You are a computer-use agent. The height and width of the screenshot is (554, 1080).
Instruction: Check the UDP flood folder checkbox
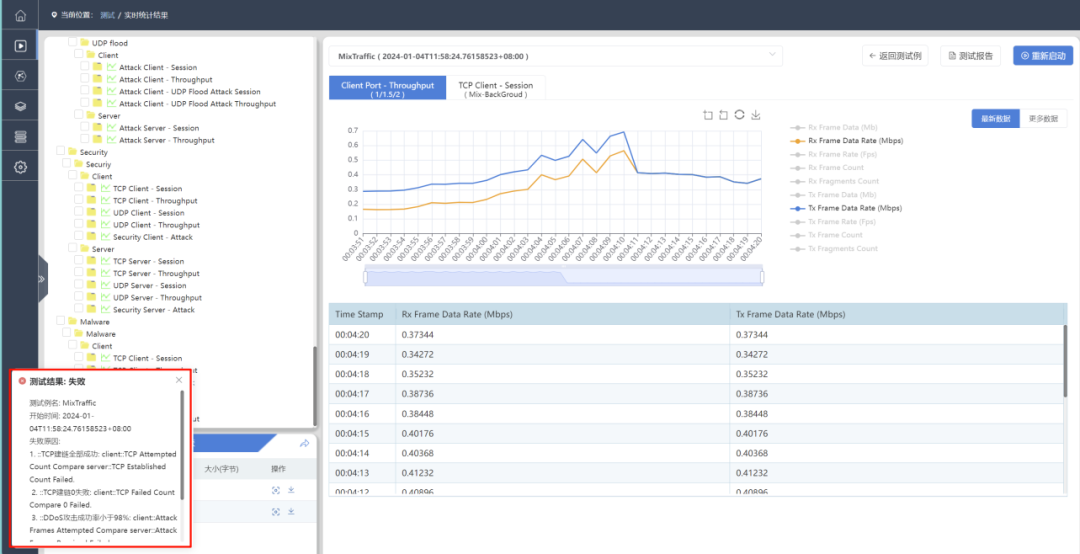(72, 43)
